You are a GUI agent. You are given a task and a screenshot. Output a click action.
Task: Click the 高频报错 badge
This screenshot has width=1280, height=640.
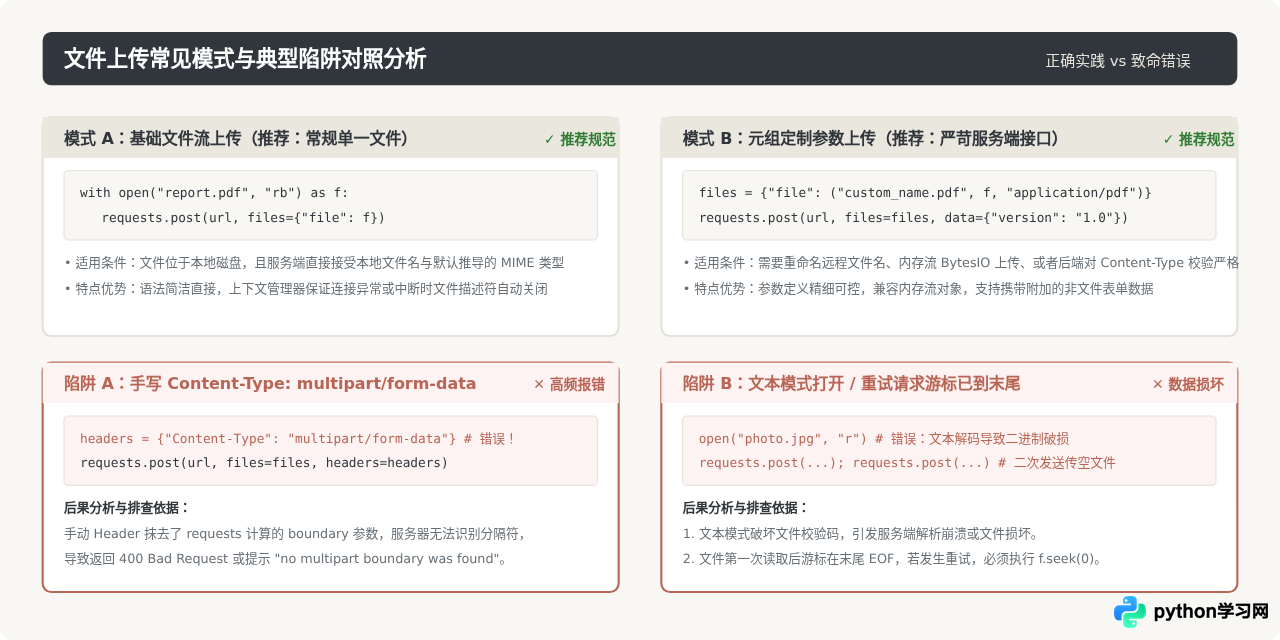click(x=569, y=384)
